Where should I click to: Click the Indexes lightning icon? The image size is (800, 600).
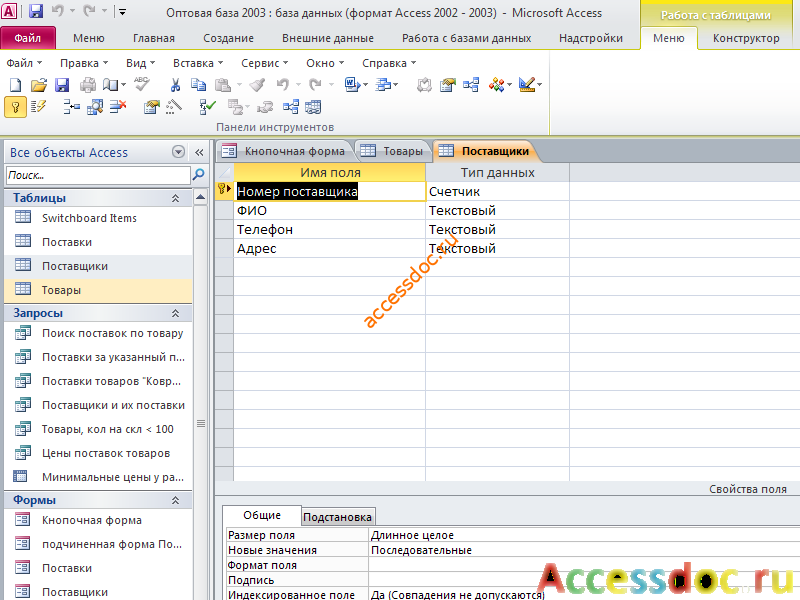[38, 107]
